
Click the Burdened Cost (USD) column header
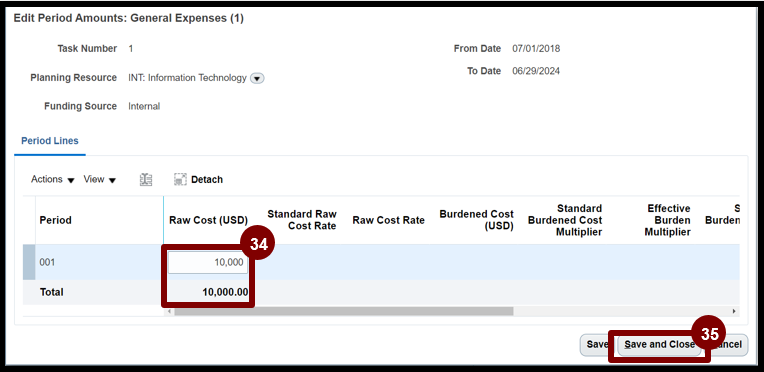click(477, 220)
